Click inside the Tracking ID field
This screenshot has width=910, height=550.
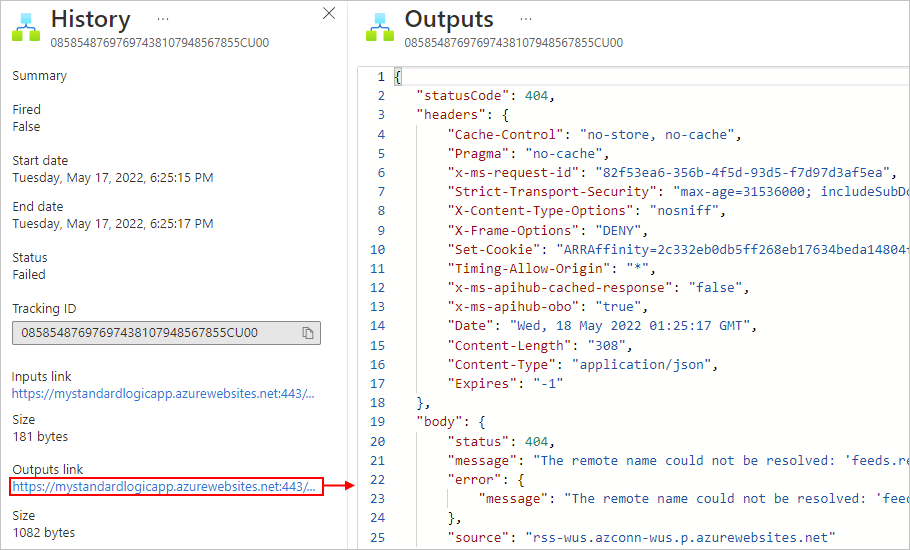click(x=166, y=333)
